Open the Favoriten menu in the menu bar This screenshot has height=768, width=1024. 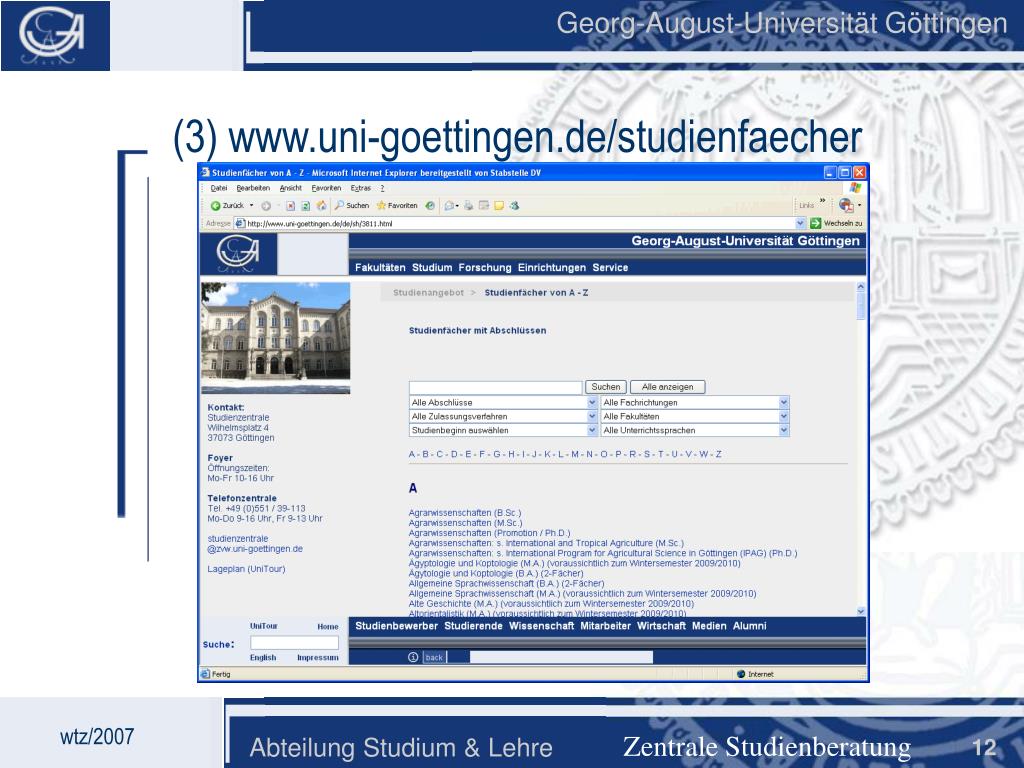pos(326,188)
